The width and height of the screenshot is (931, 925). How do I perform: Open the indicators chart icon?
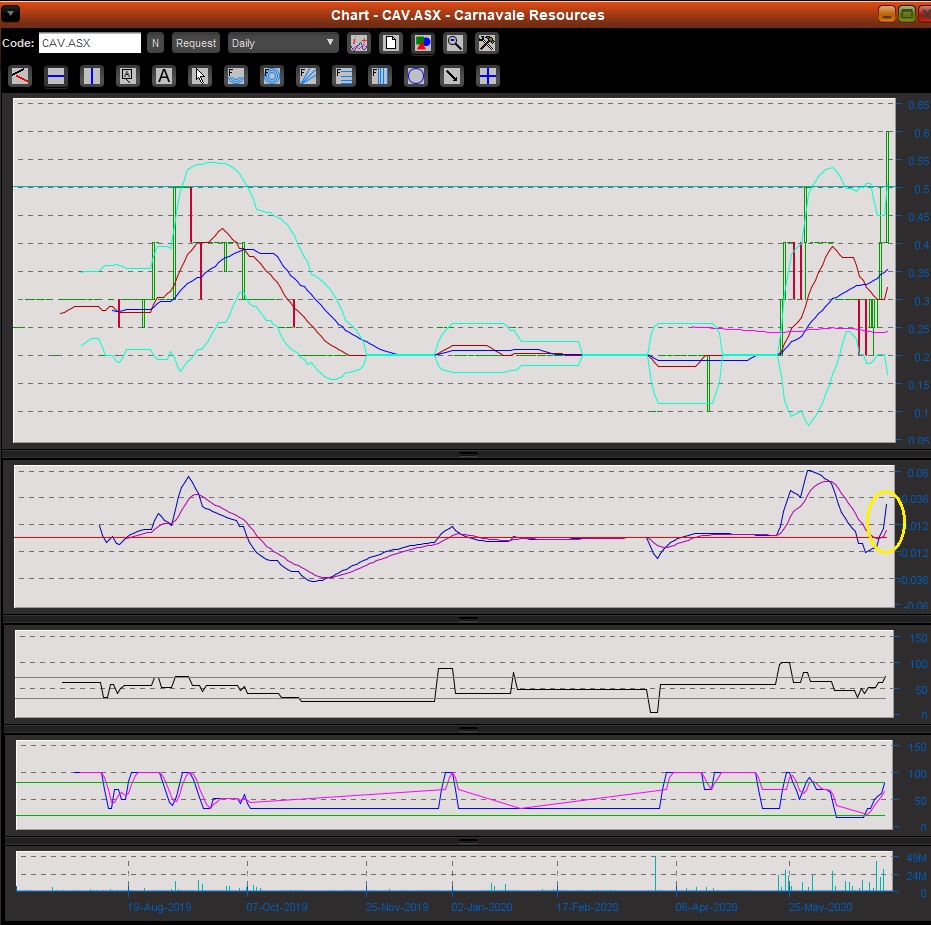pos(359,43)
